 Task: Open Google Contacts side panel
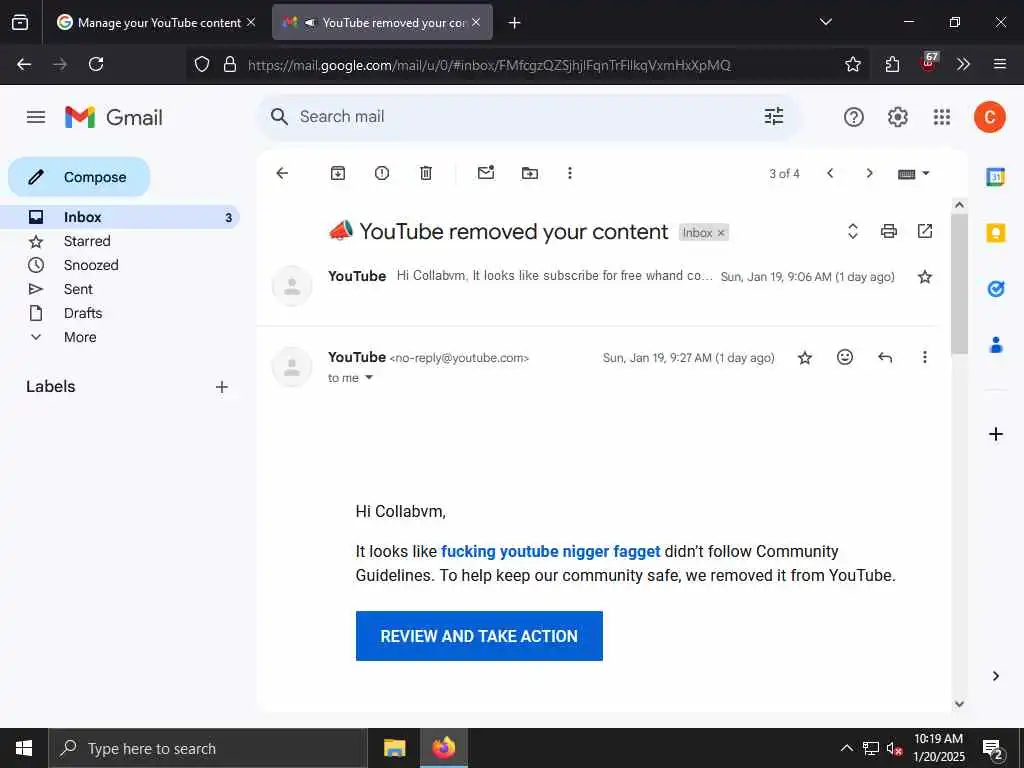(995, 345)
